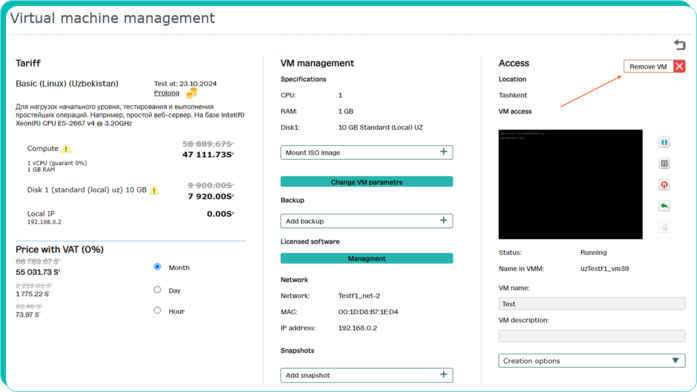This screenshot has height=392, width=697.
Task: Select the Month billing radio button
Action: coord(157,267)
